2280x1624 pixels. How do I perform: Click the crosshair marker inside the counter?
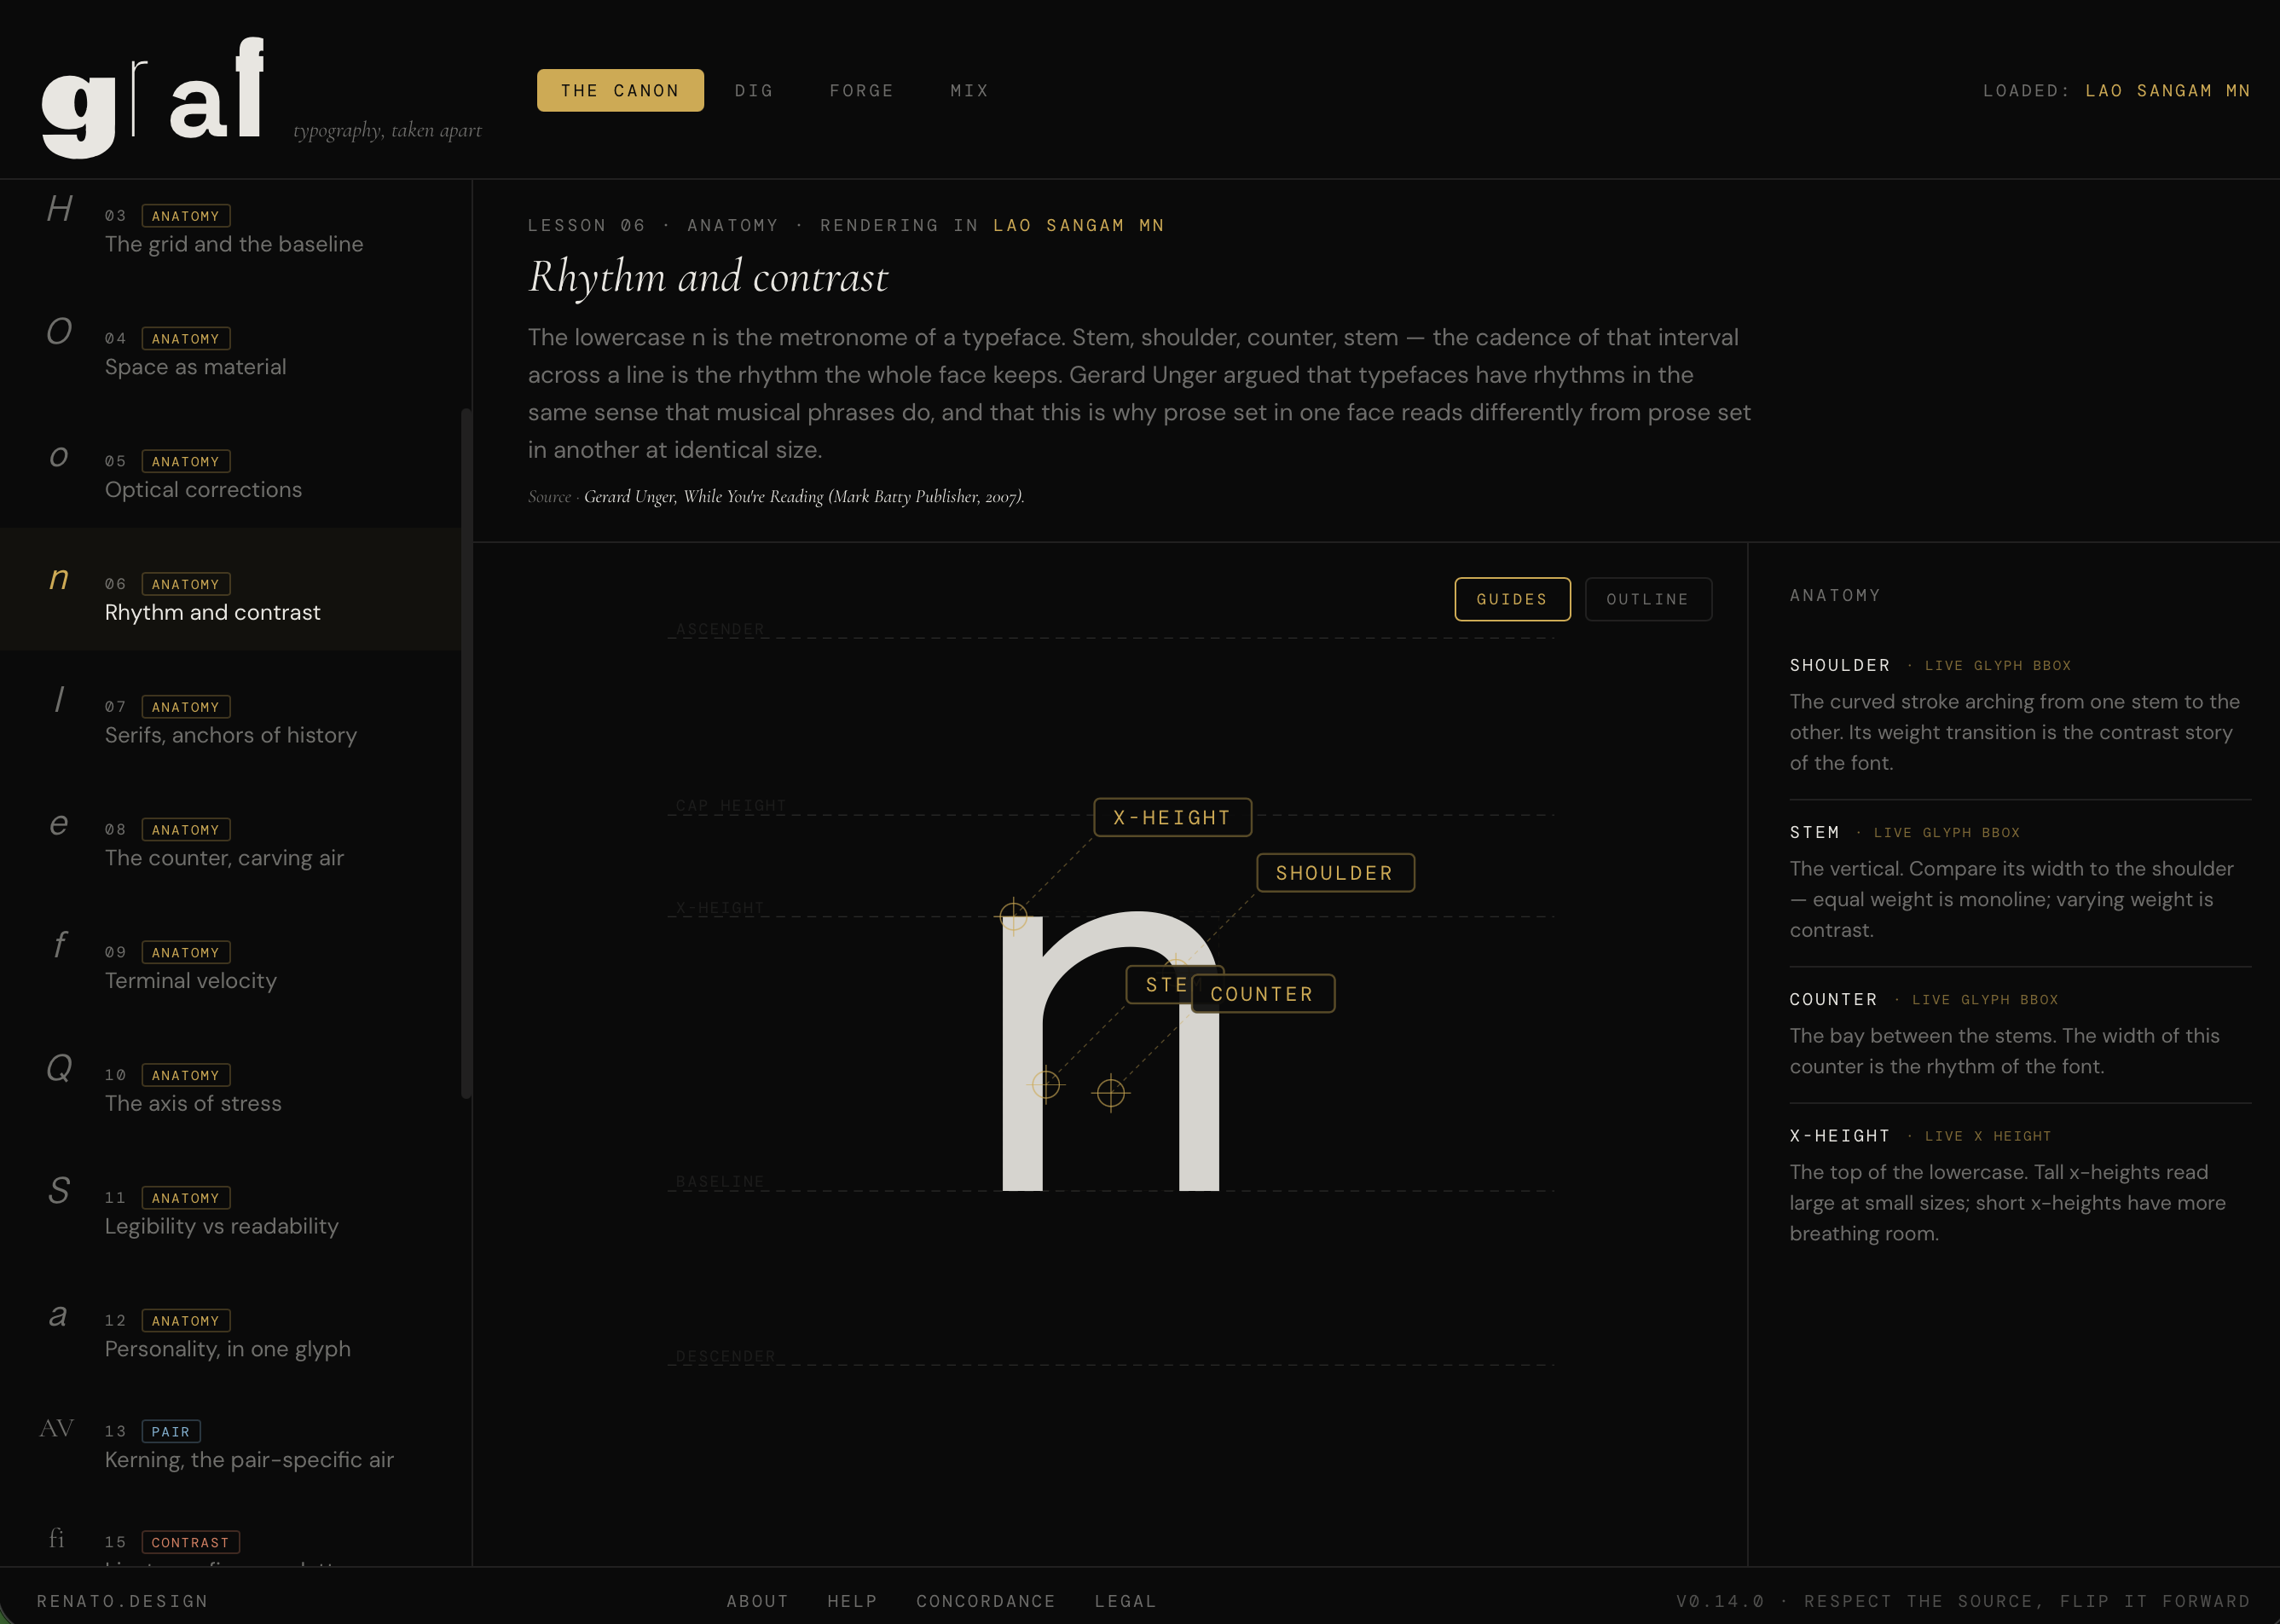coord(1111,1092)
